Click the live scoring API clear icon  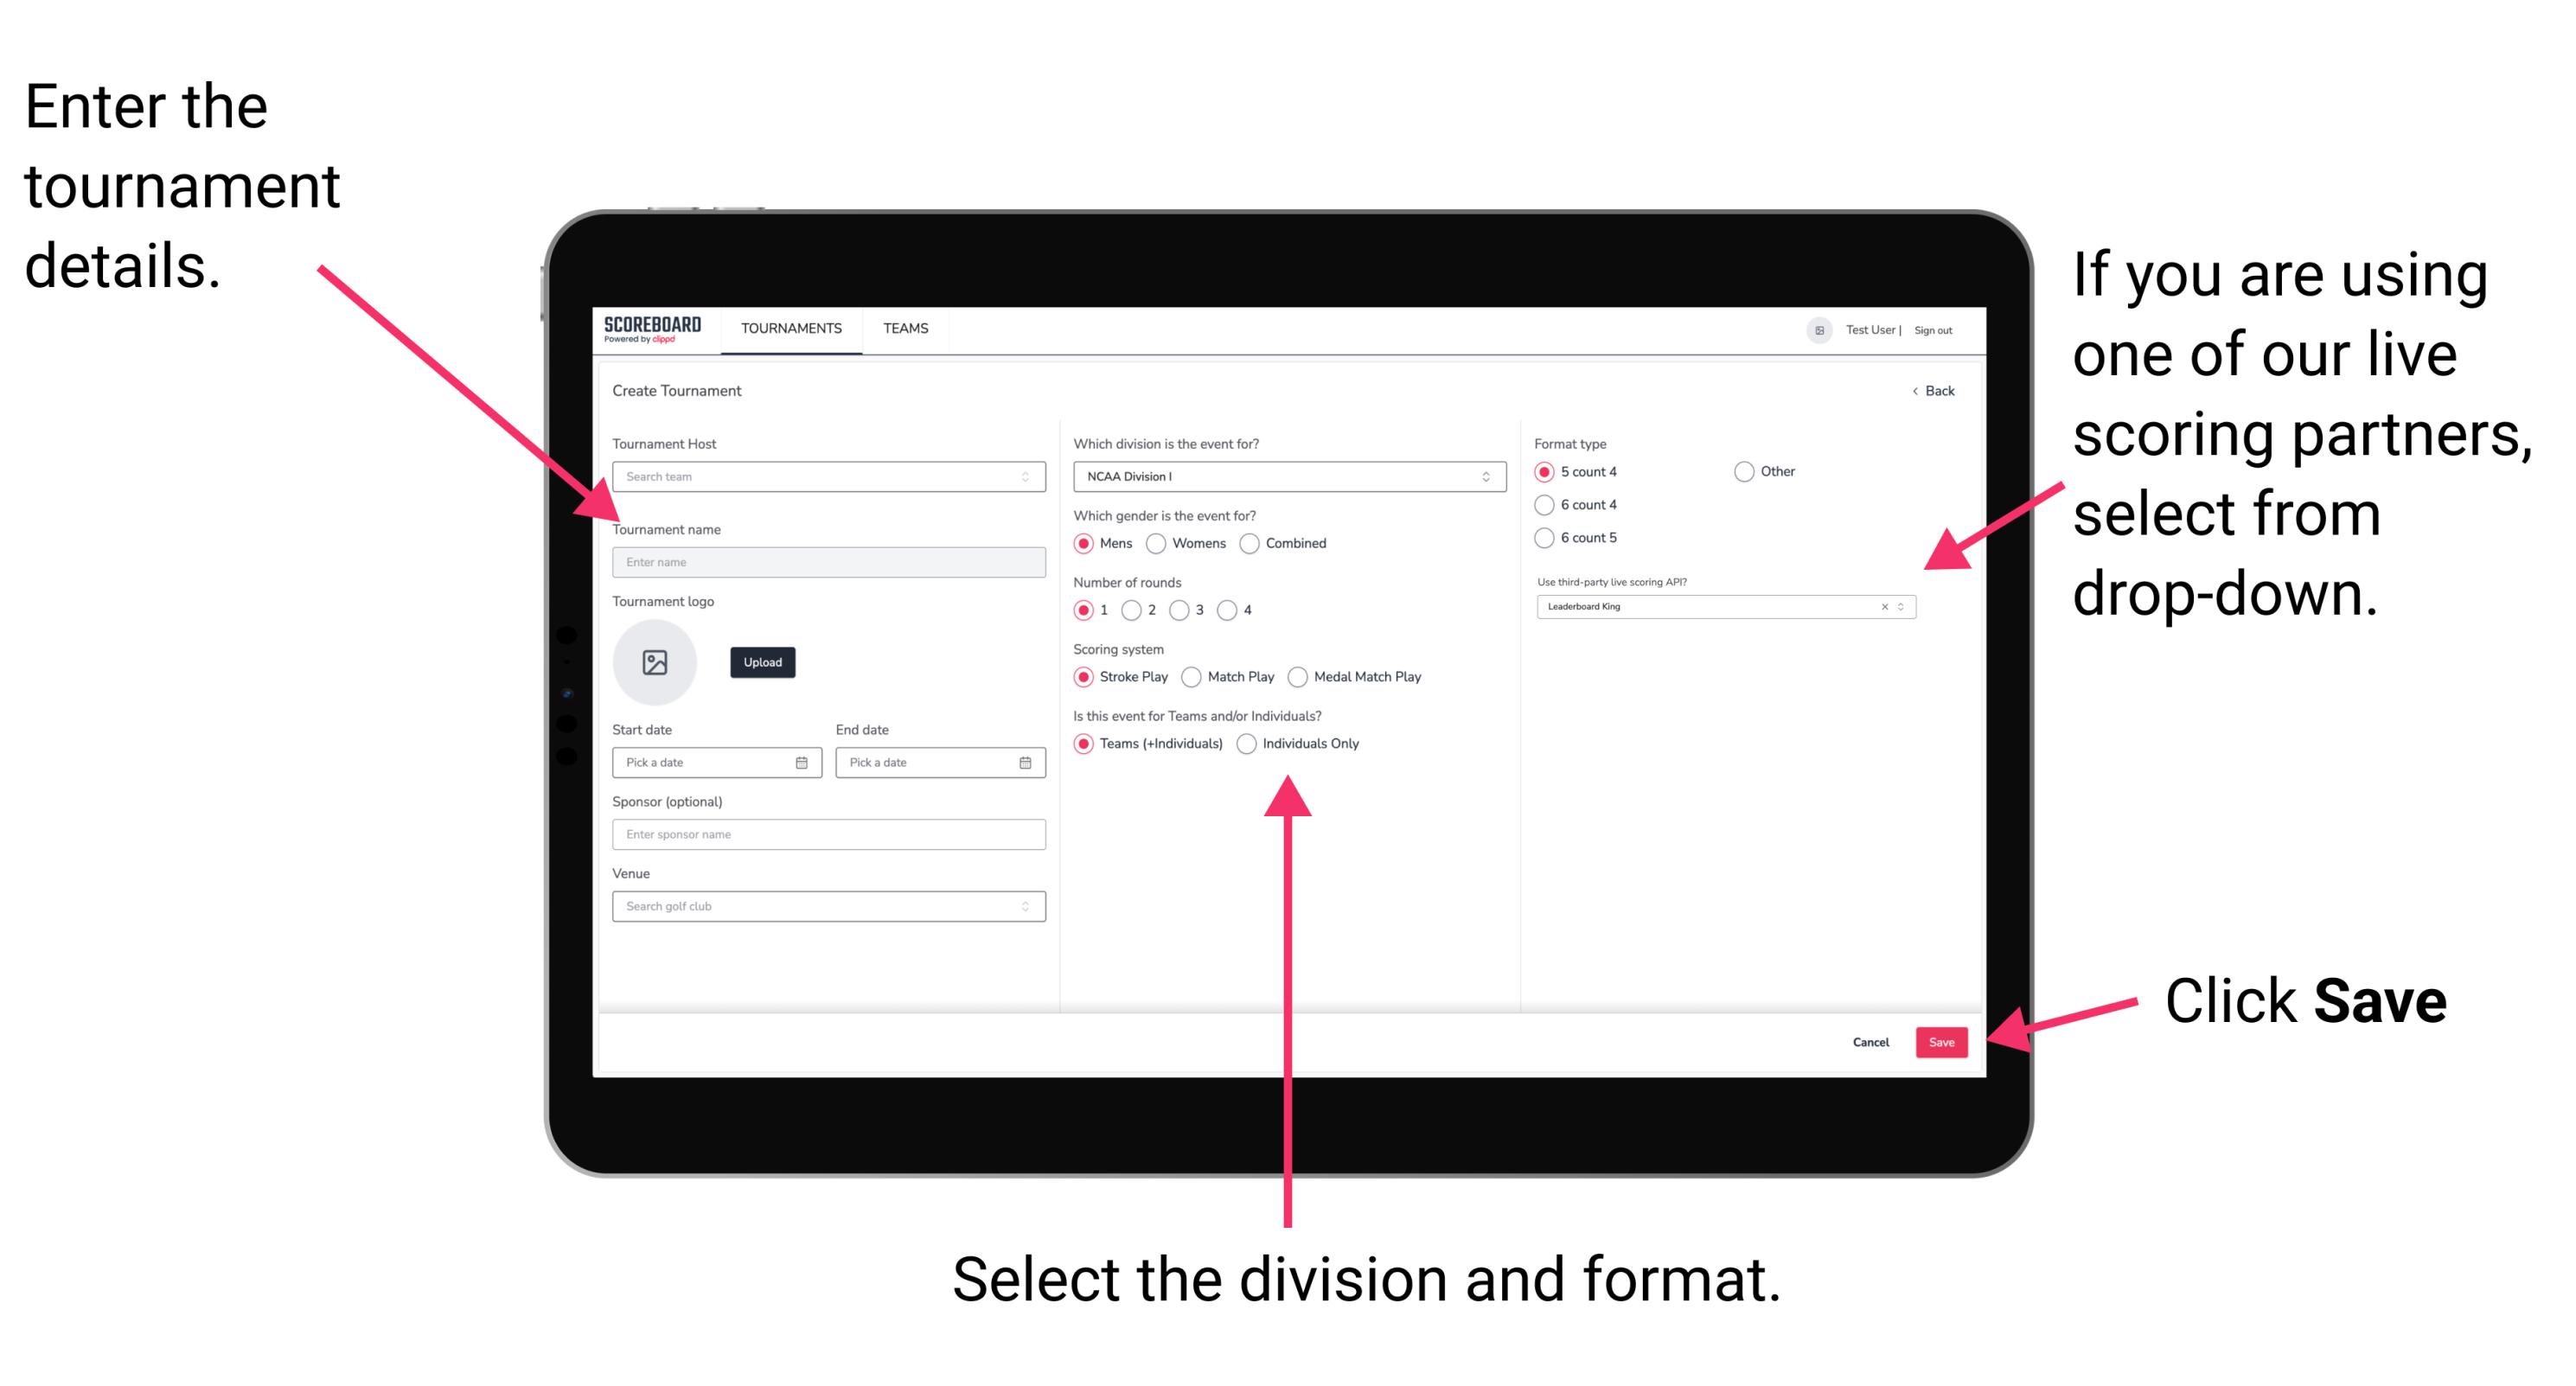1880,608
